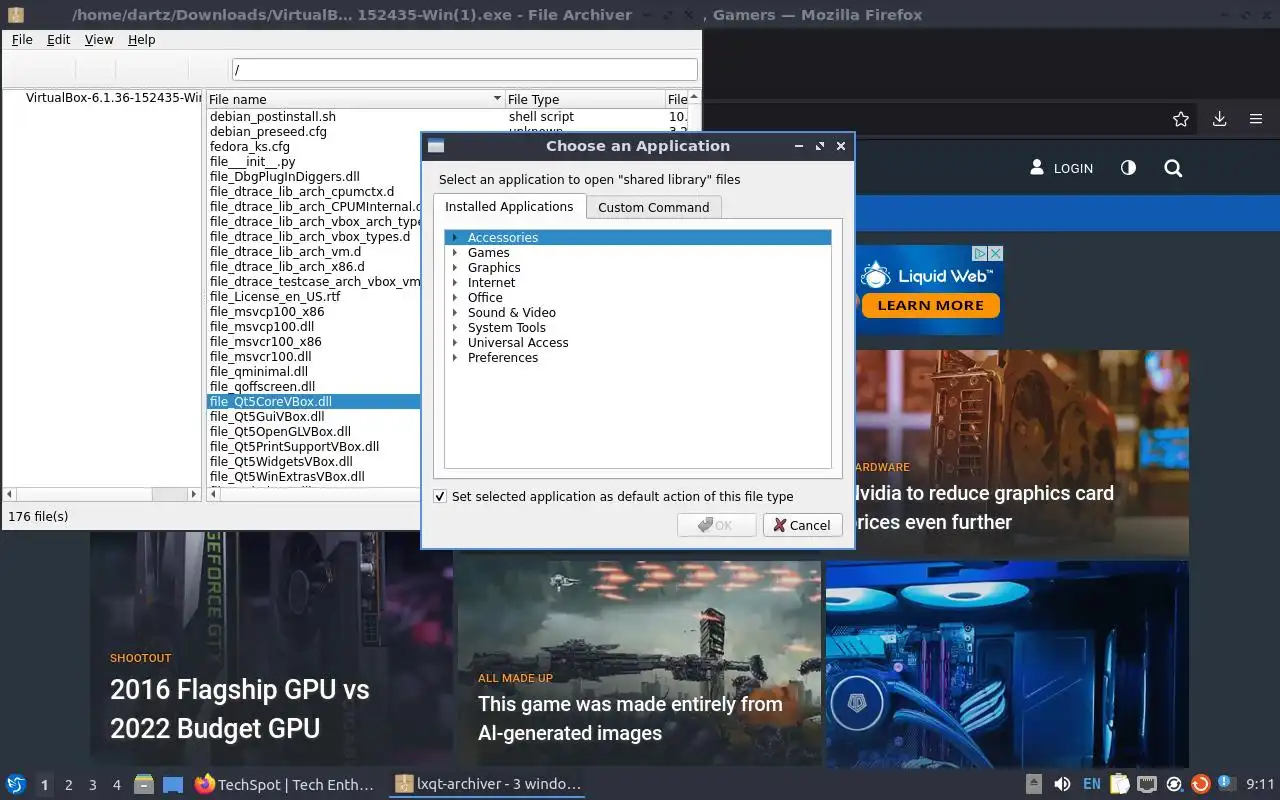Open the Firefox downloads panel
Screen dimensions: 1280x800
[x=1219, y=119]
